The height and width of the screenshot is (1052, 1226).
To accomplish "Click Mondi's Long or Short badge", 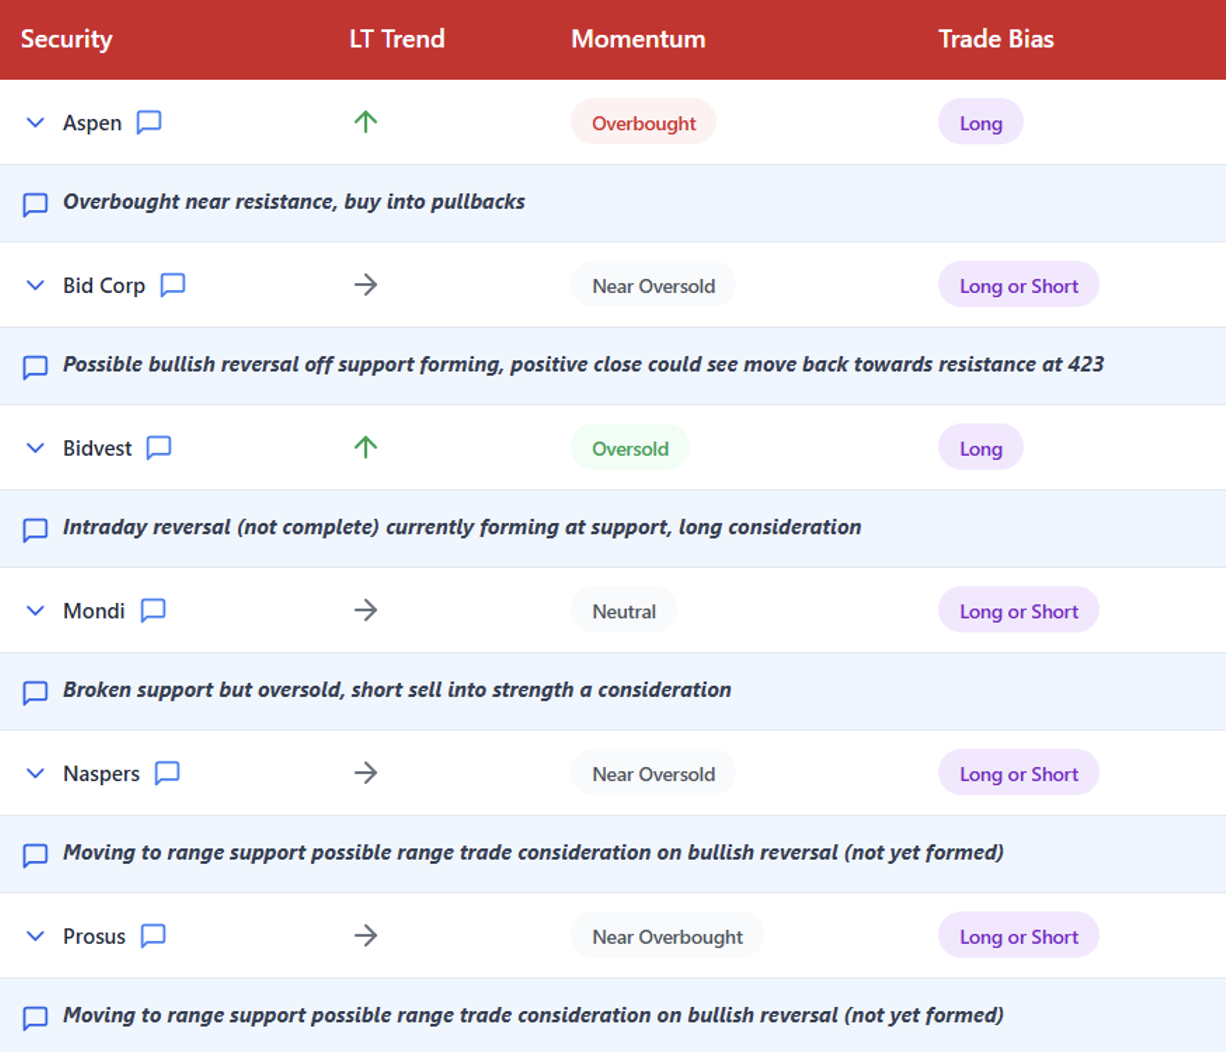I will pos(1018,611).
